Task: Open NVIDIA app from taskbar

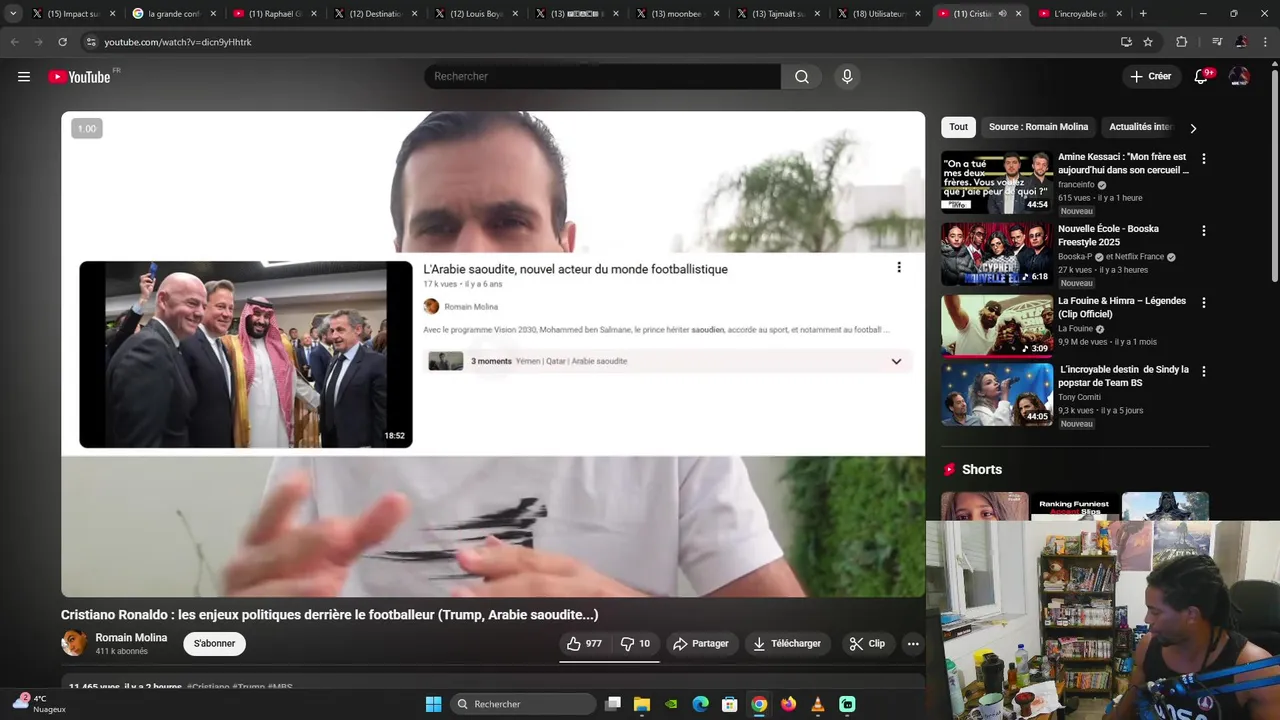Action: (x=671, y=704)
